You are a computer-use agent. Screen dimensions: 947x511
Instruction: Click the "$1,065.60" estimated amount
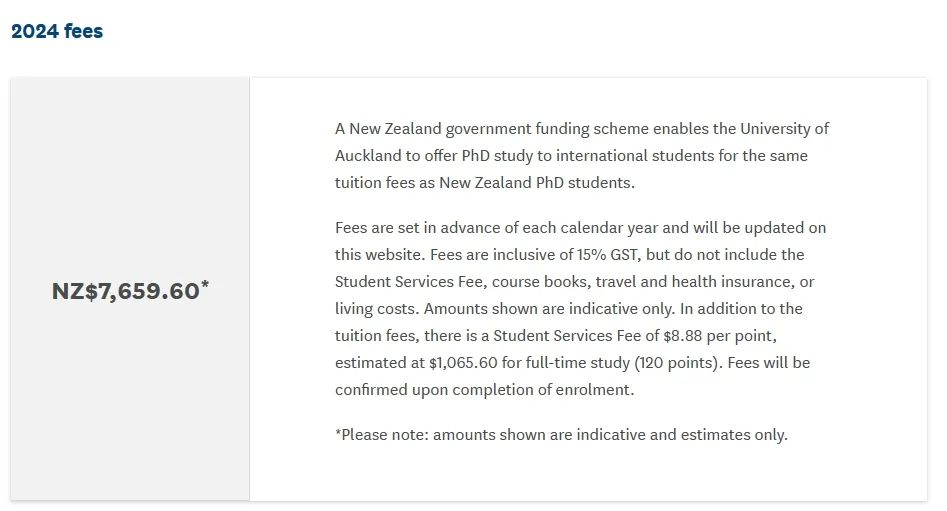(x=463, y=363)
